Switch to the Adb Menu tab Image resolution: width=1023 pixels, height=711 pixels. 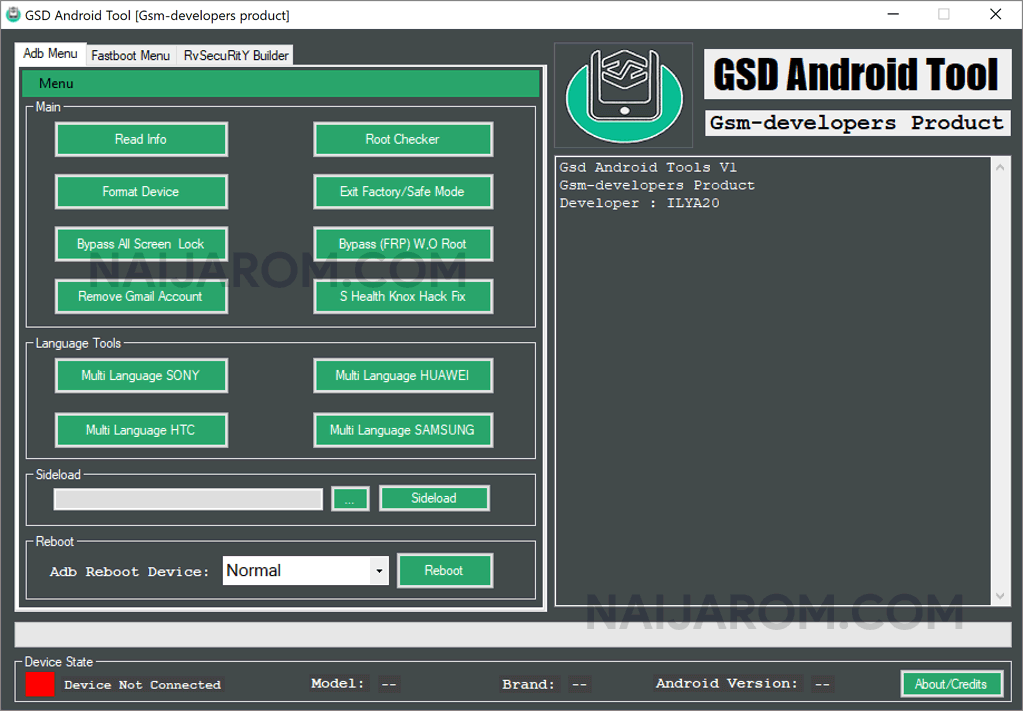coord(50,54)
